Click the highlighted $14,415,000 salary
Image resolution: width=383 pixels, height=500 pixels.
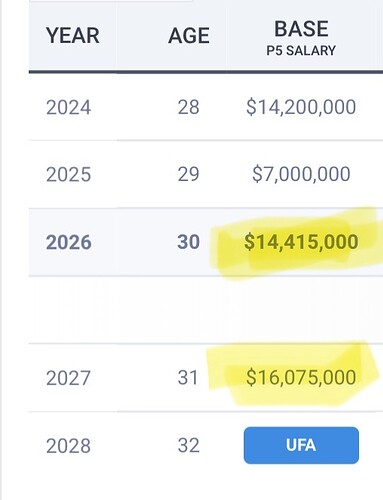pos(301,242)
